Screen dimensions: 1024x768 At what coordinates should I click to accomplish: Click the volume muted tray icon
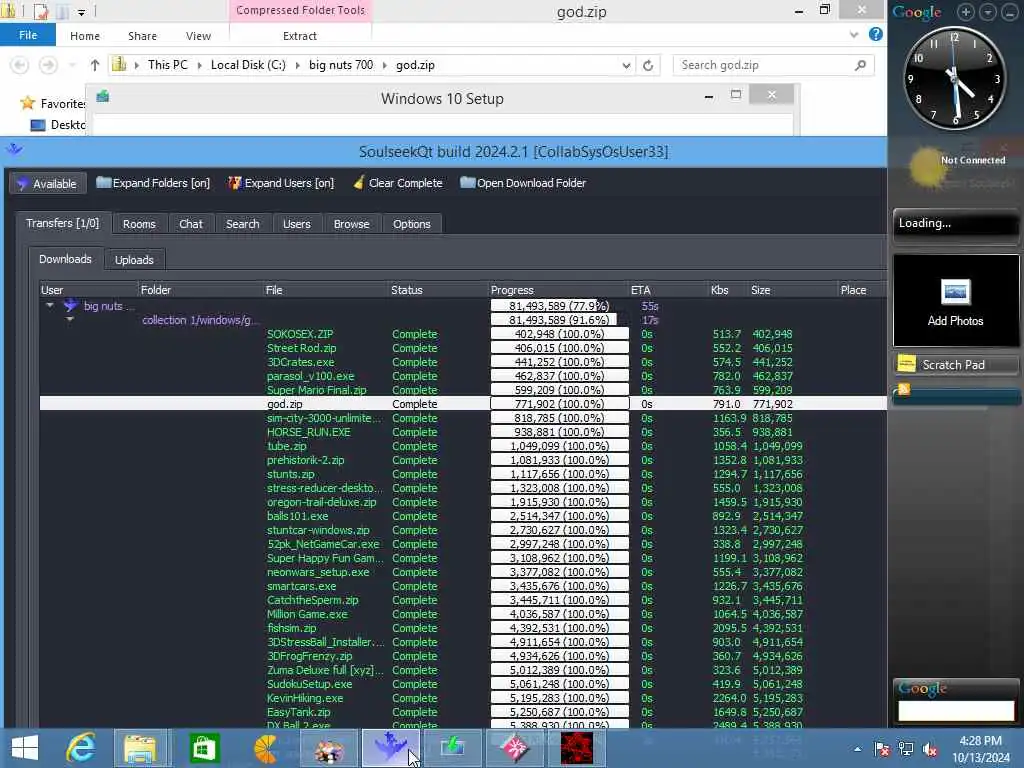pos(930,749)
